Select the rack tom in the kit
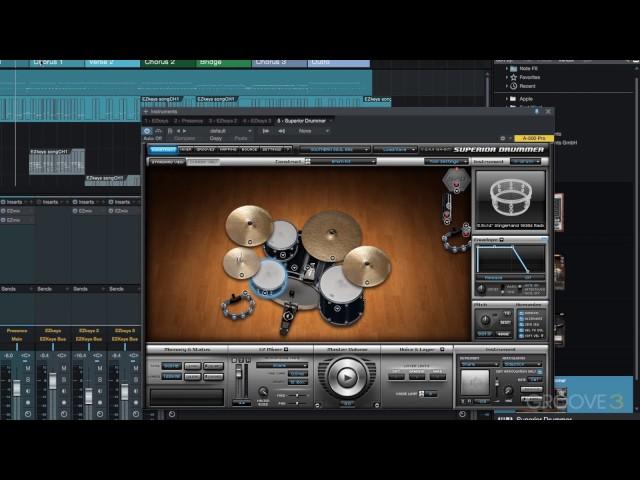This screenshot has height=480, width=640. click(x=282, y=239)
